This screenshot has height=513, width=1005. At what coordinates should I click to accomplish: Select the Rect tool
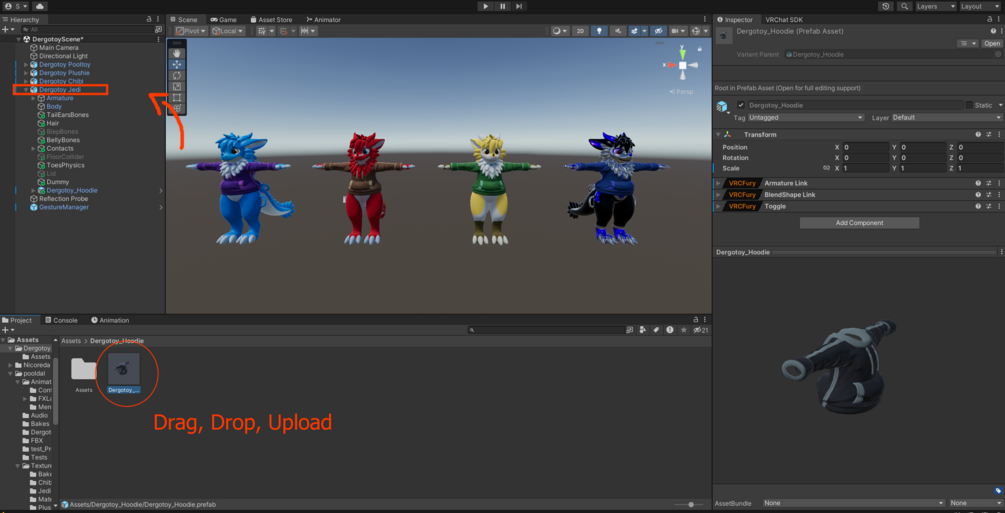[177, 97]
